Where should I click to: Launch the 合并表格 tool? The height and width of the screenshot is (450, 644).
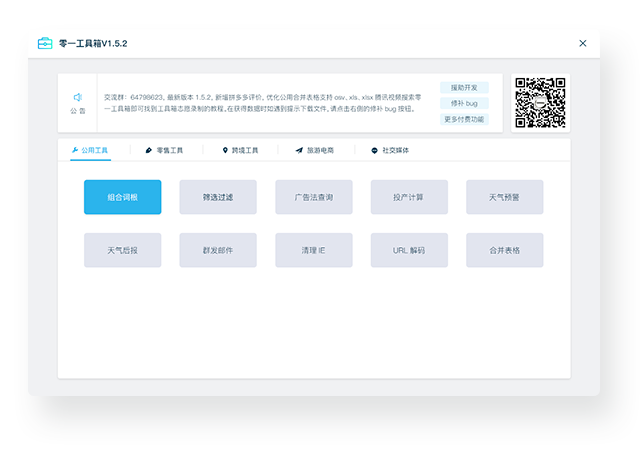tap(504, 250)
